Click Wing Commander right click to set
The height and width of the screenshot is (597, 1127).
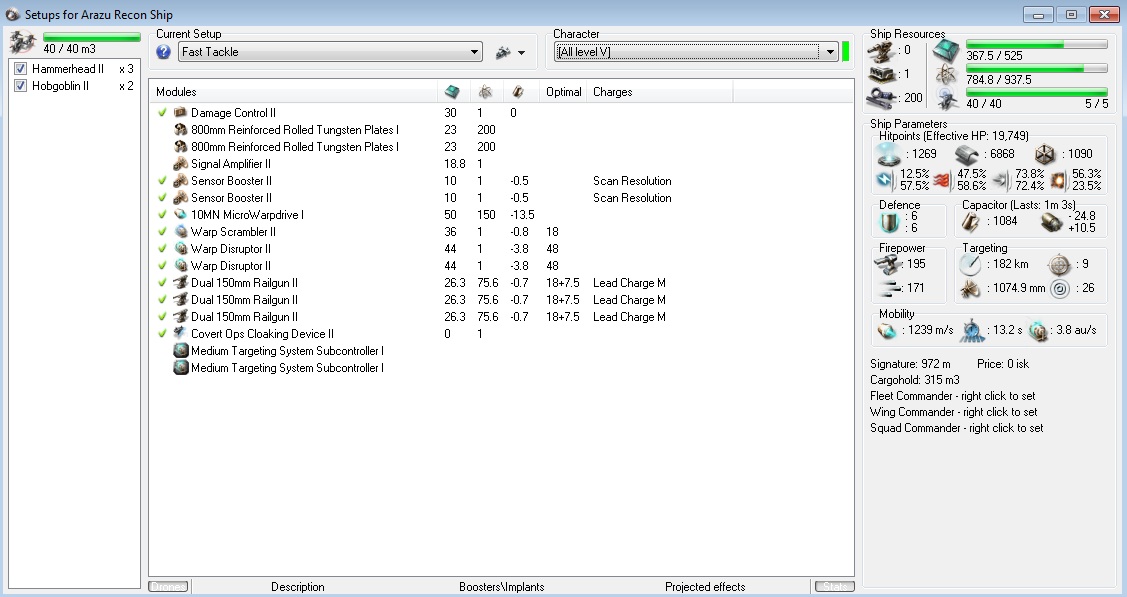(954, 412)
